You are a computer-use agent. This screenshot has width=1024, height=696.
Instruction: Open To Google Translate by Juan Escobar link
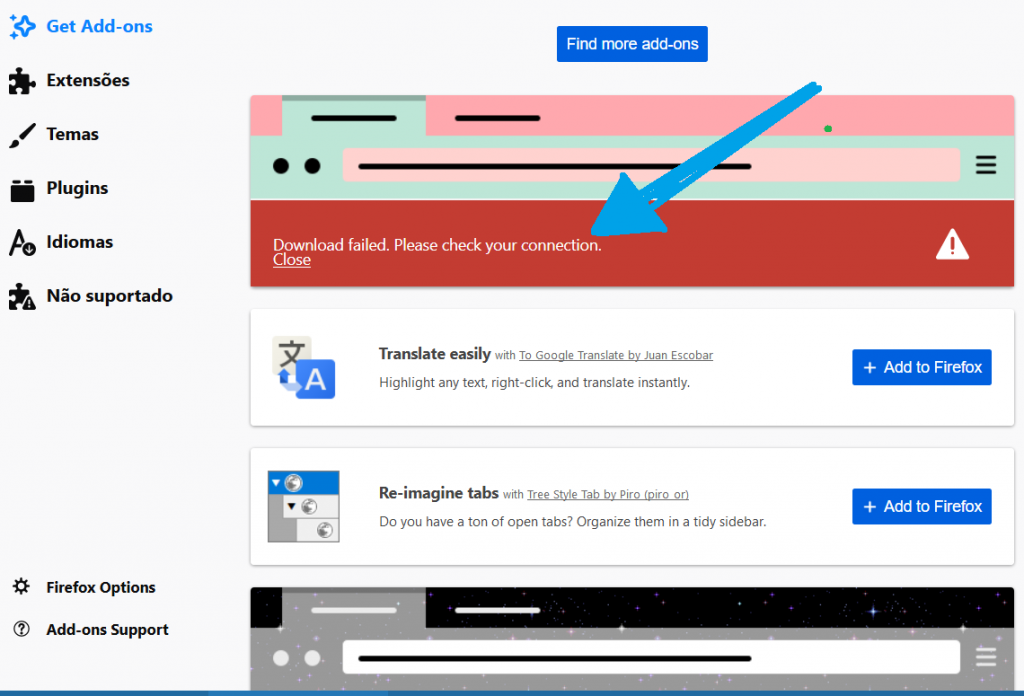[616, 355]
